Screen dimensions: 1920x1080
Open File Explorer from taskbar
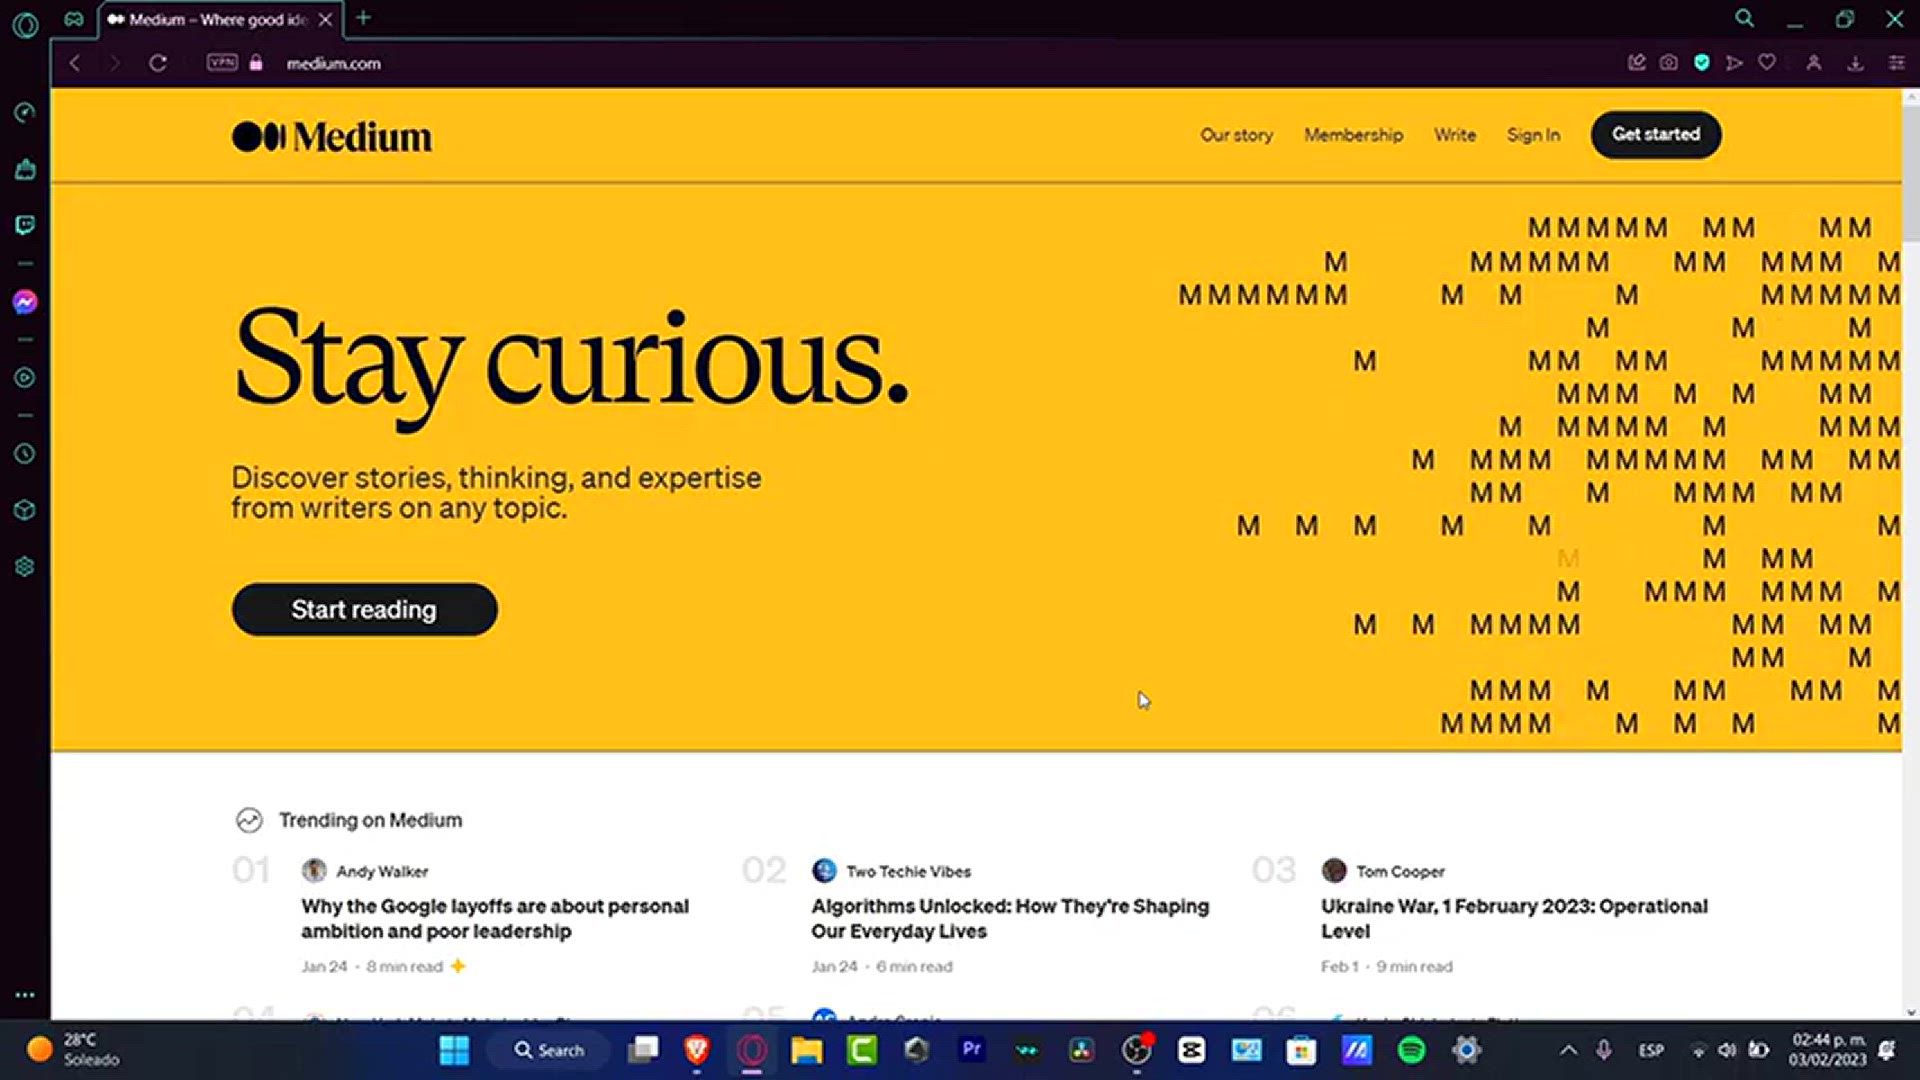(806, 1050)
